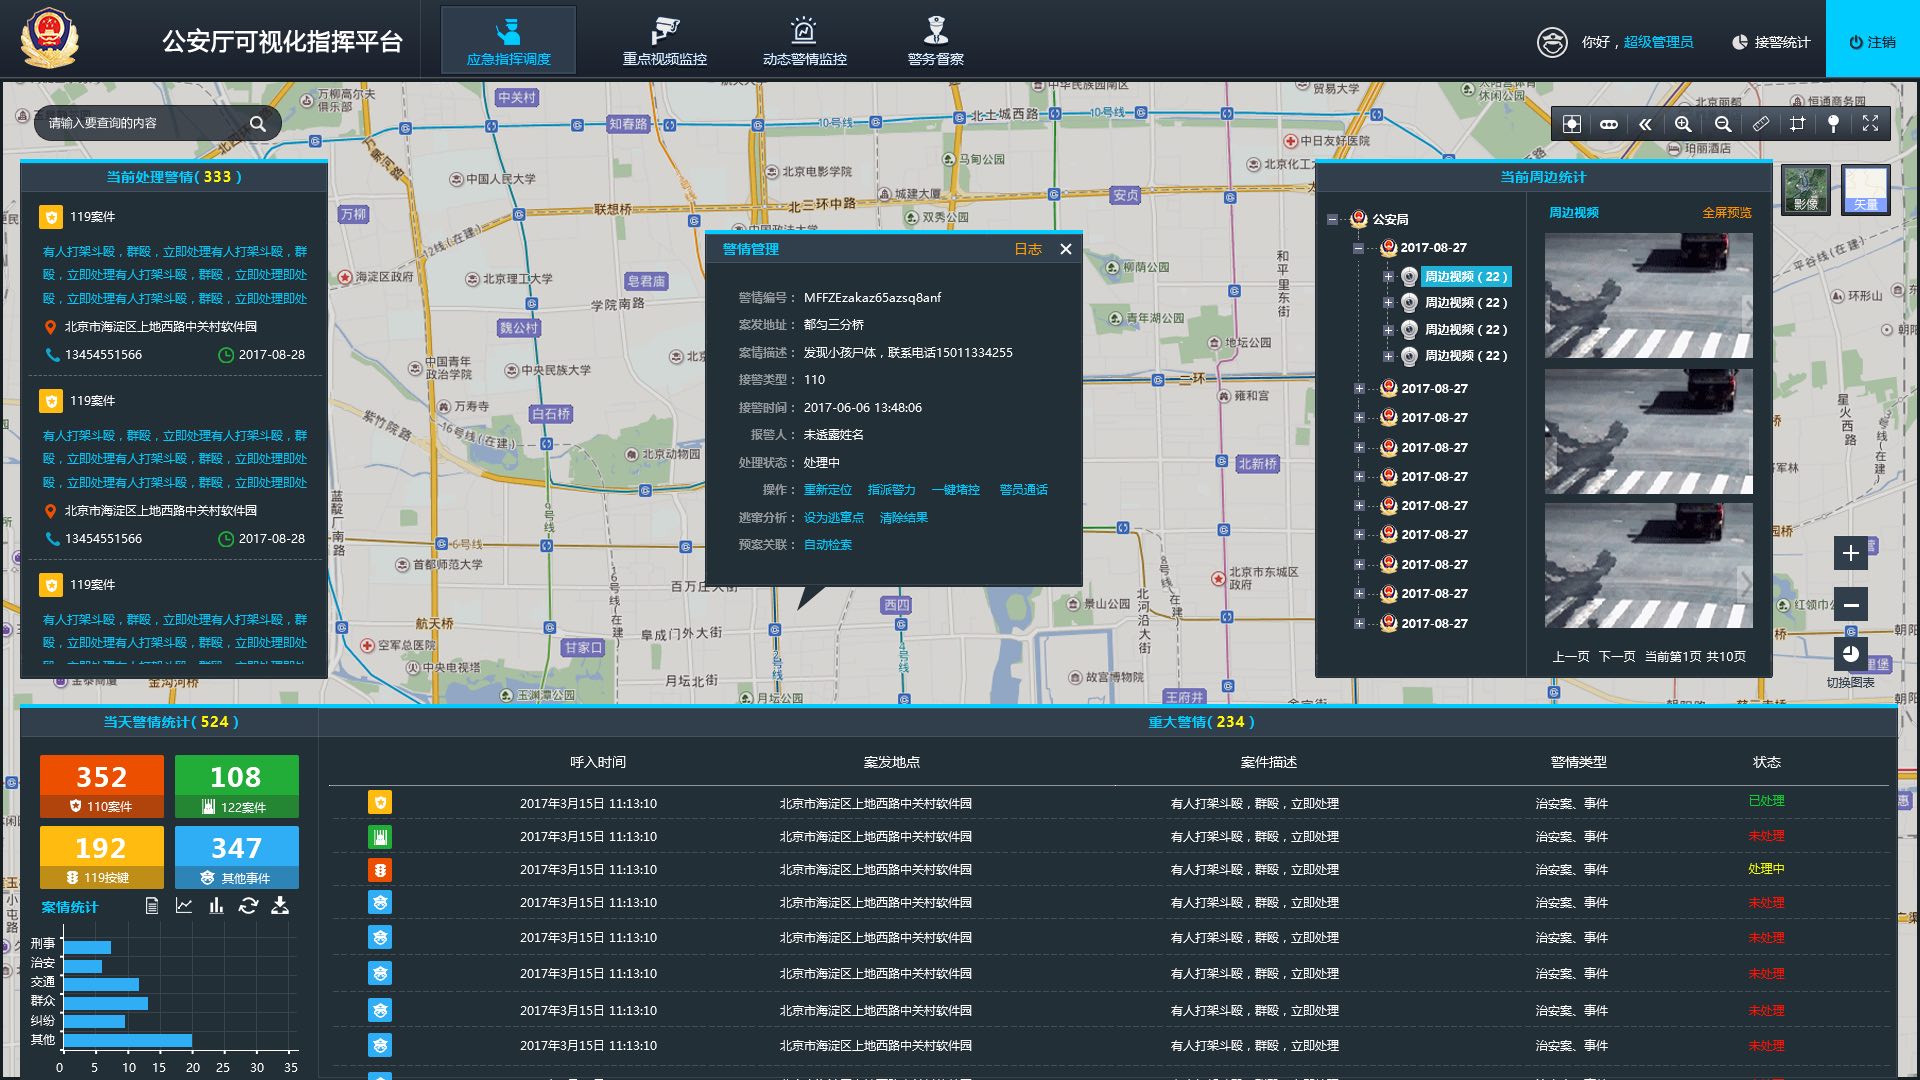Switch map to 矢量 vector layer
This screenshot has width=1920, height=1080.
coord(1865,190)
